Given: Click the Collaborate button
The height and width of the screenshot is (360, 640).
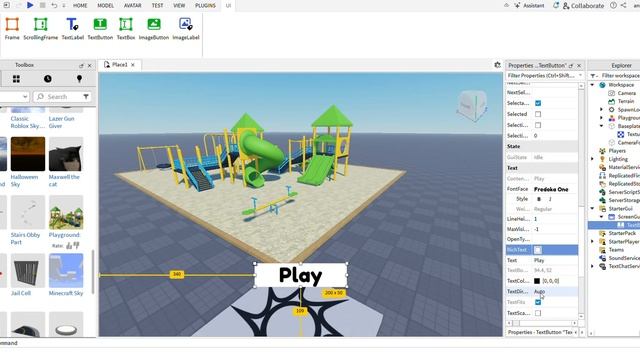Looking at the screenshot, I should 583,6.
